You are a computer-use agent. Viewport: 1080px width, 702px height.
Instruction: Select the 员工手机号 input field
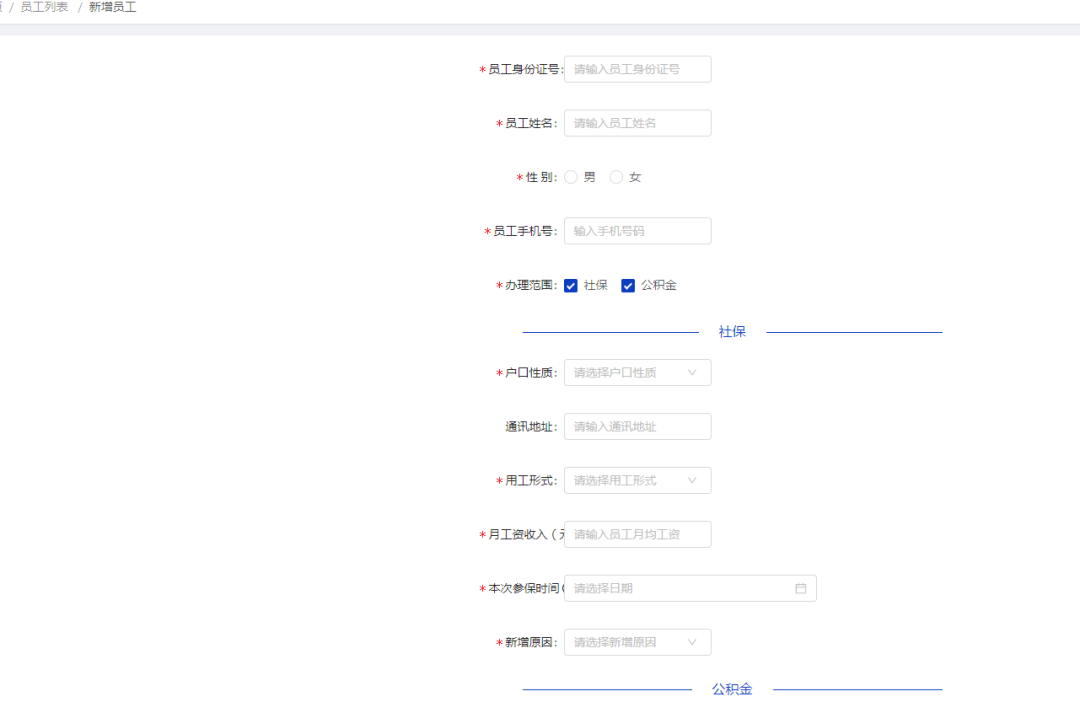click(x=637, y=231)
